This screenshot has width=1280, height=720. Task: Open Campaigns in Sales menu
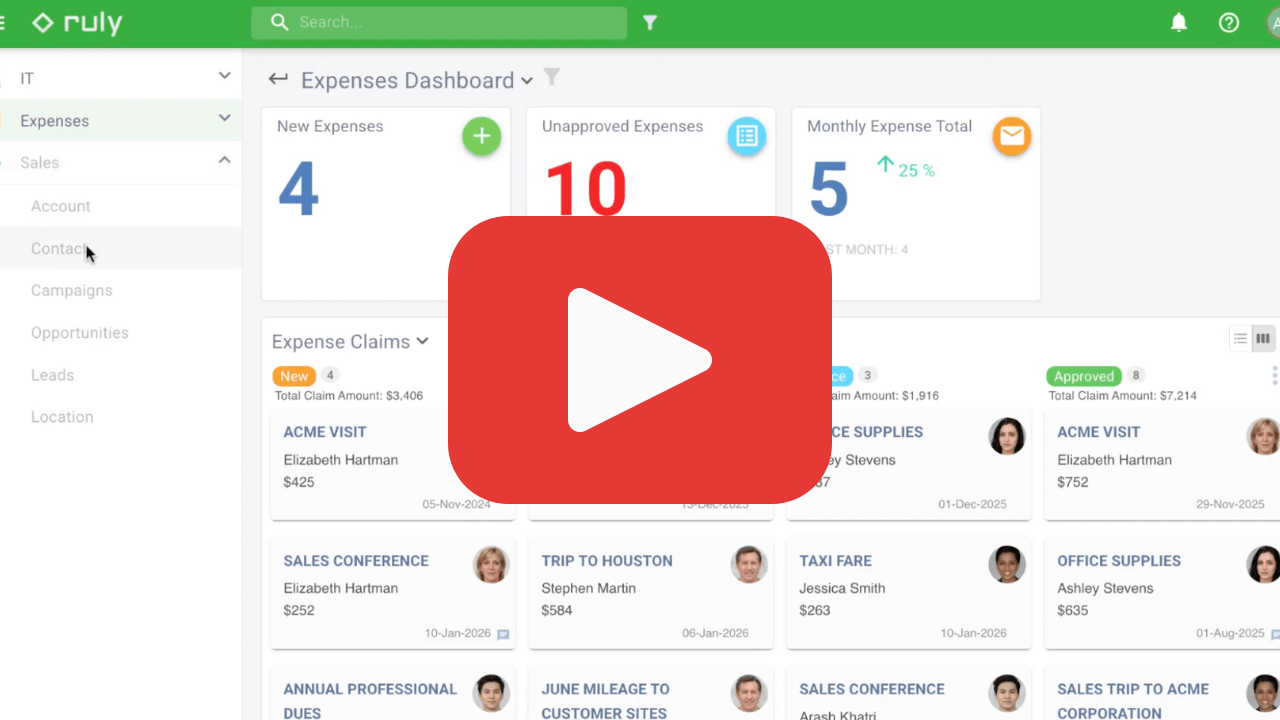click(72, 290)
